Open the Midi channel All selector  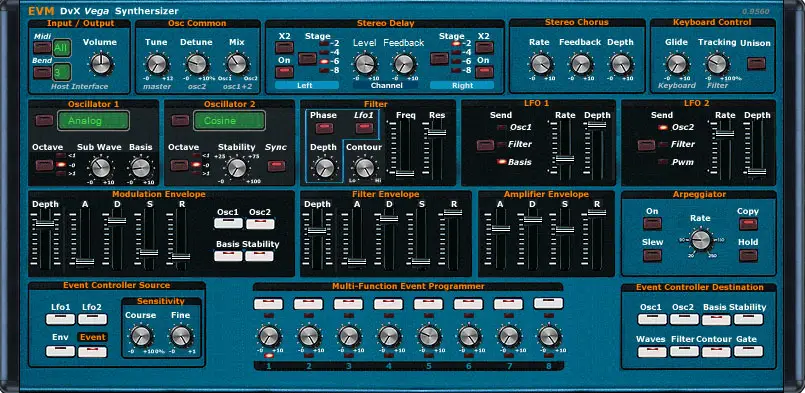click(62, 48)
